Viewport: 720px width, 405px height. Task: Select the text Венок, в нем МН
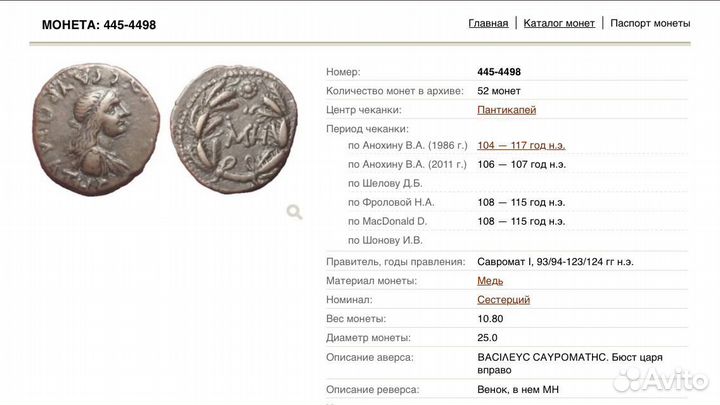[x=518, y=389]
